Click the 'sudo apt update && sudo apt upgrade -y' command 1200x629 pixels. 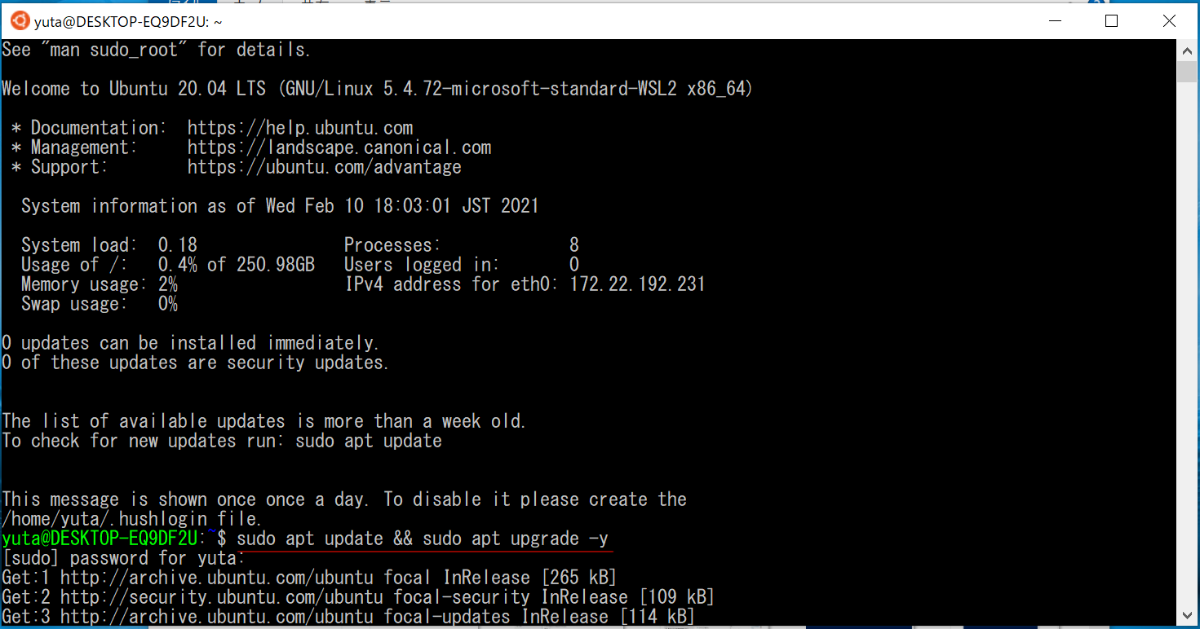pos(423,539)
